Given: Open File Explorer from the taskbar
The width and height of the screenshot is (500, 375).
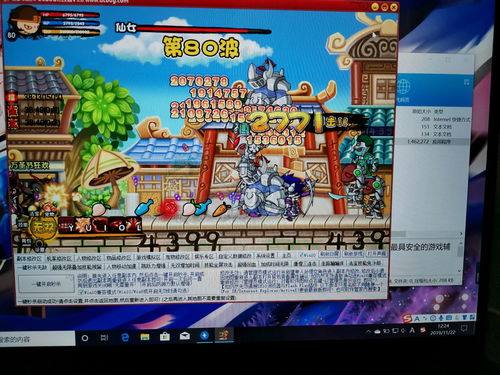Looking at the screenshot, I should 145,337.
